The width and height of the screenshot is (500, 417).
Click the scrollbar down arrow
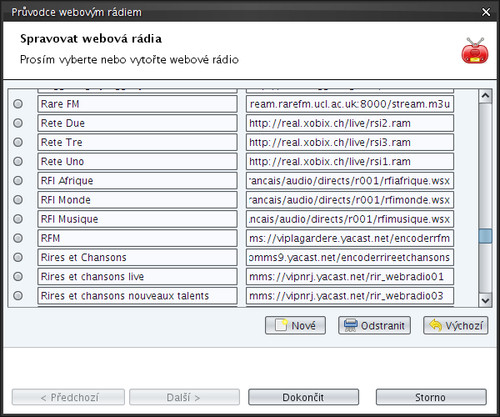(x=485, y=300)
